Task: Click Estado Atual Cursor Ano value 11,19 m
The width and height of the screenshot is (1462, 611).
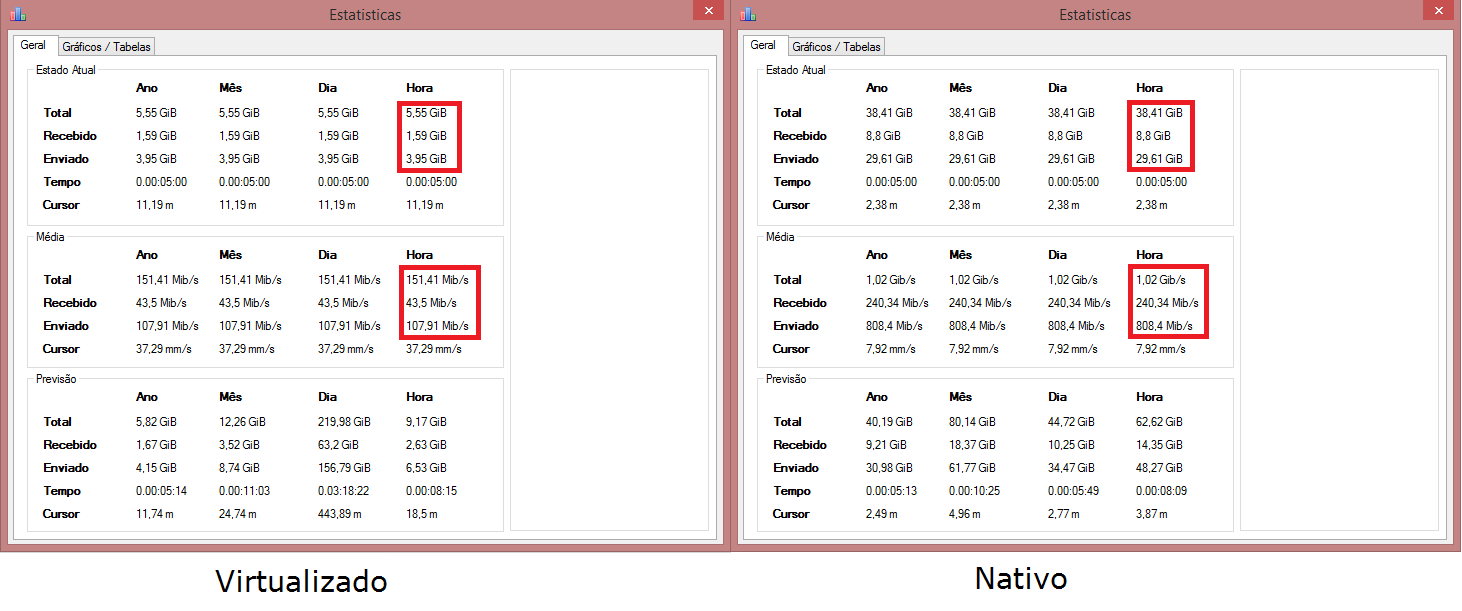Action: [x=155, y=205]
